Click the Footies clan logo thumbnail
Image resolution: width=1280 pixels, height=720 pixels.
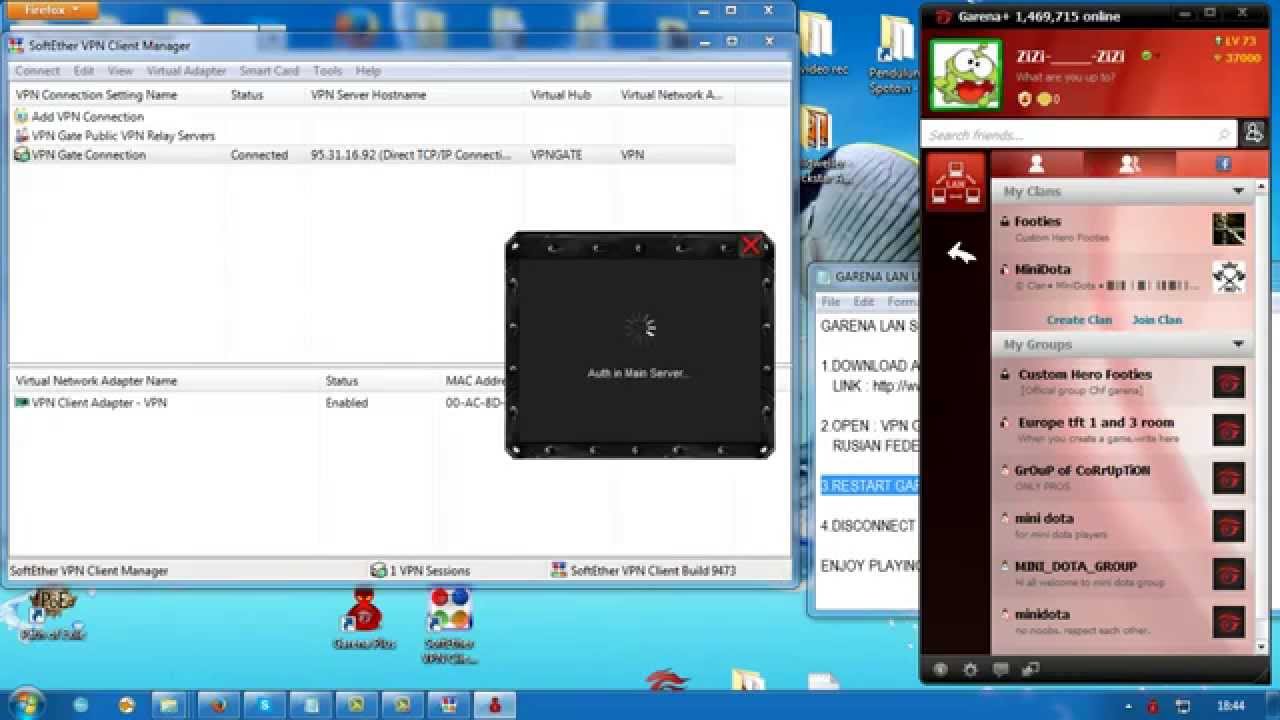point(1229,228)
